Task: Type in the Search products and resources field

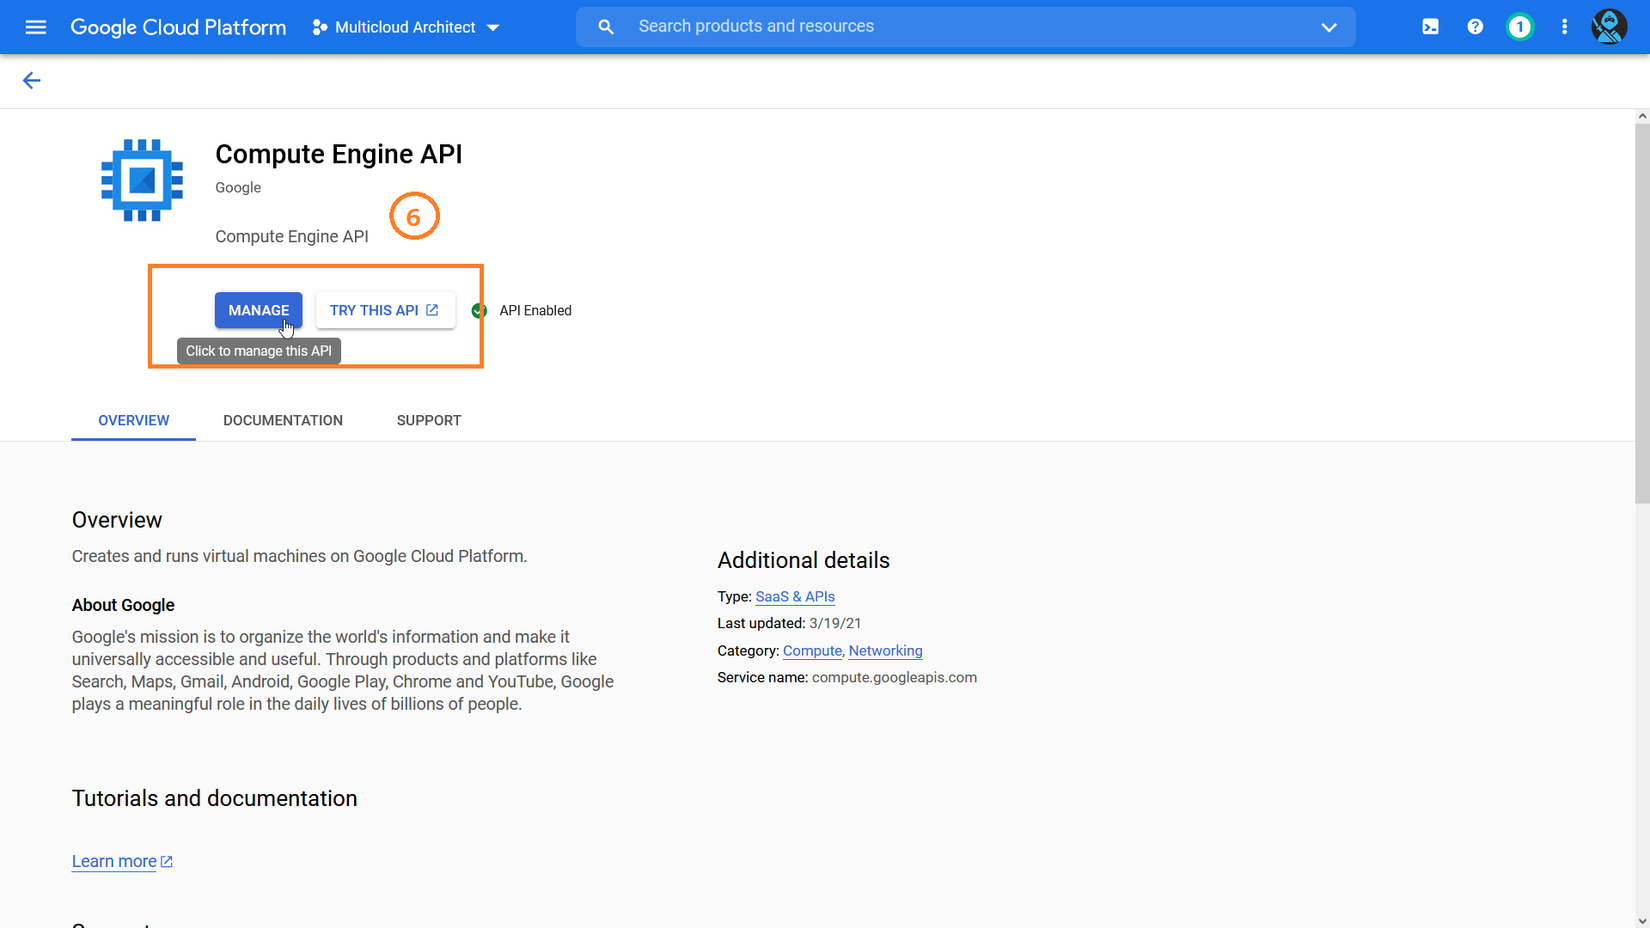Action: (x=960, y=27)
